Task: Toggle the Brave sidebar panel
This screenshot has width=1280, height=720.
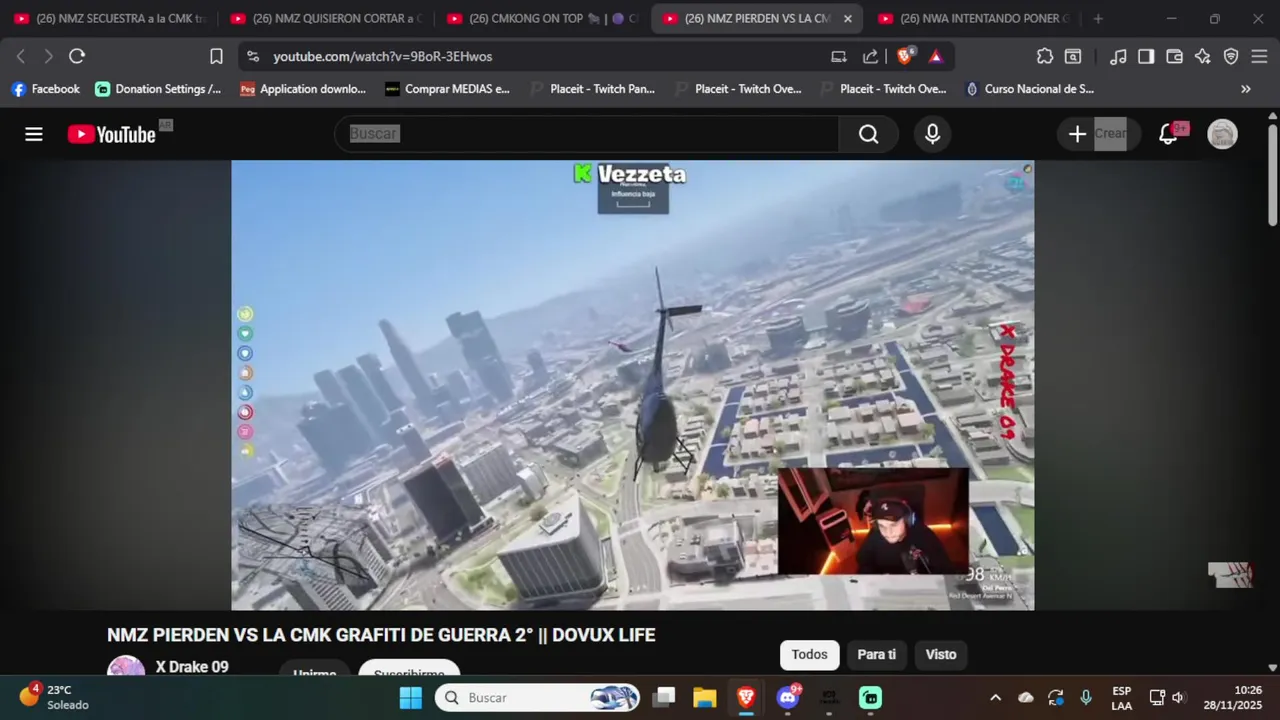Action: [1146, 57]
